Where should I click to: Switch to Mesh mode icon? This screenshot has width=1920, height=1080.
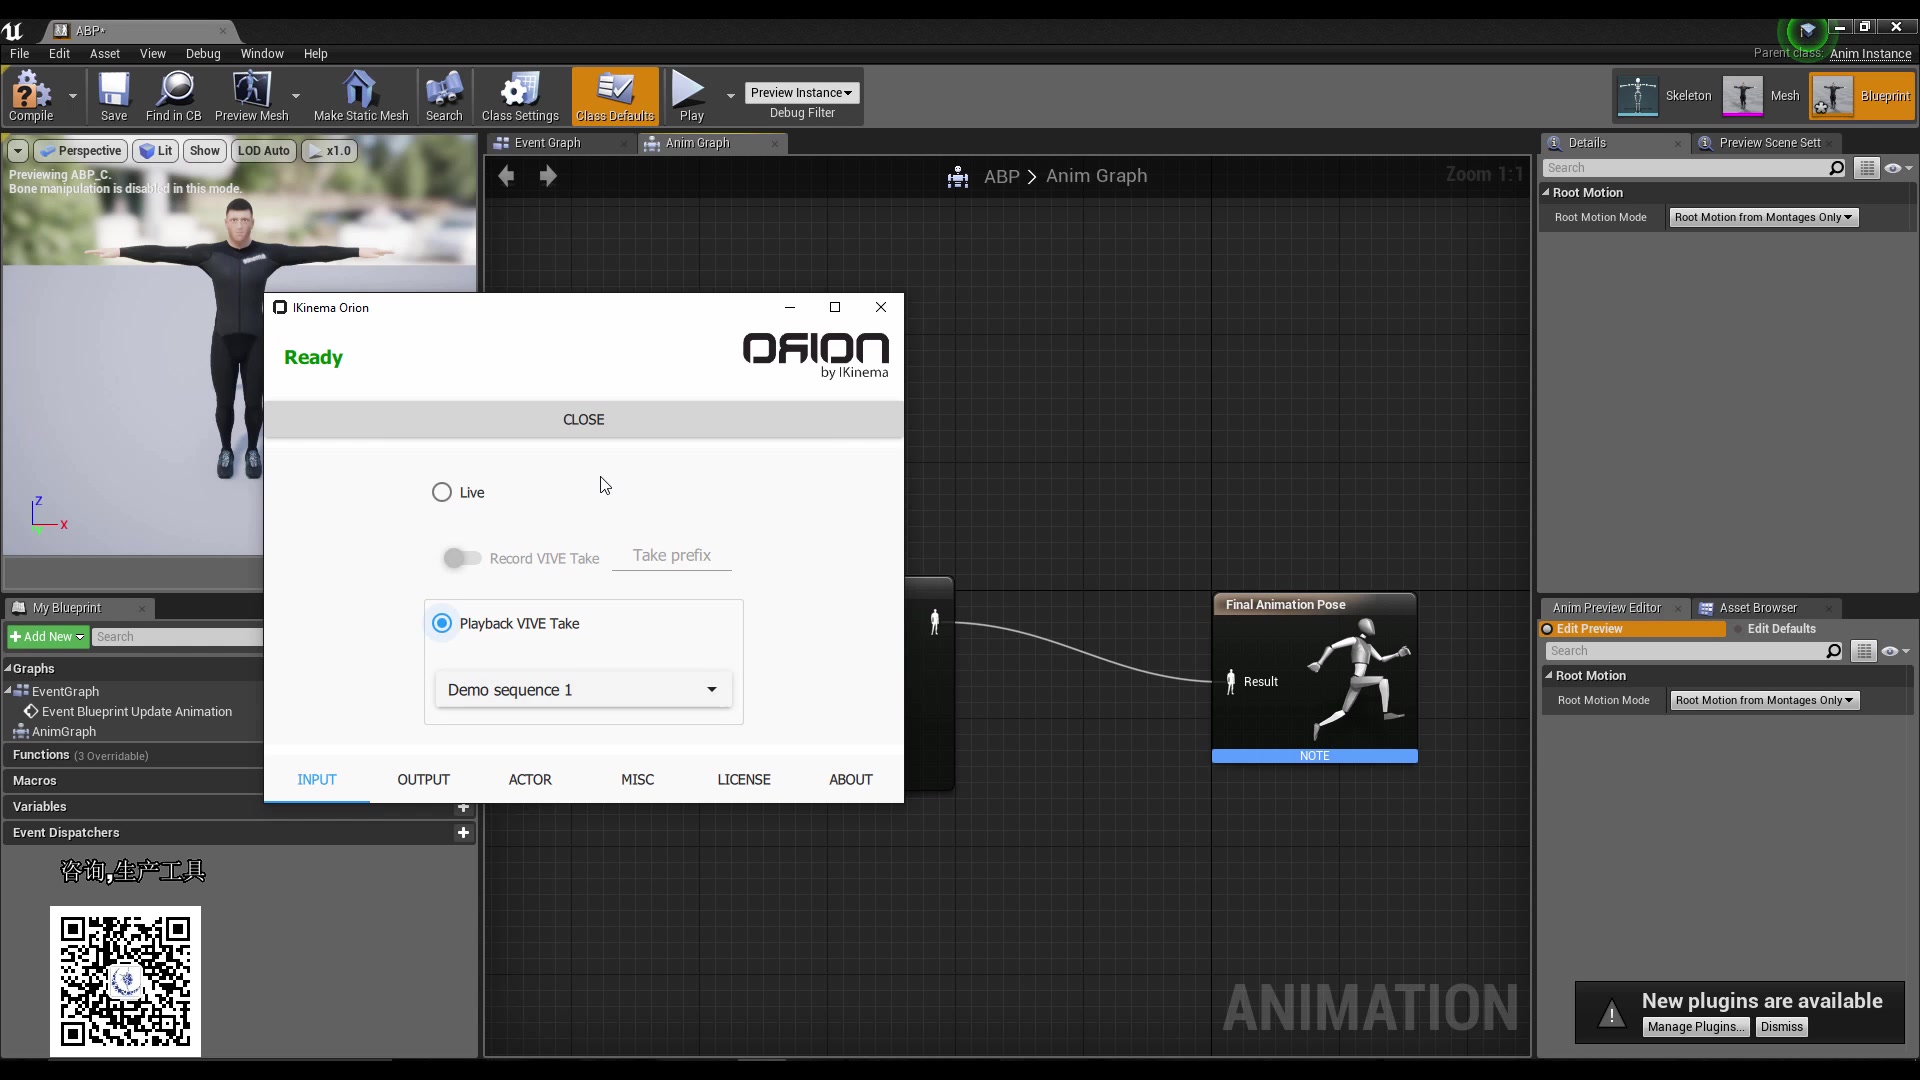pos(1743,96)
